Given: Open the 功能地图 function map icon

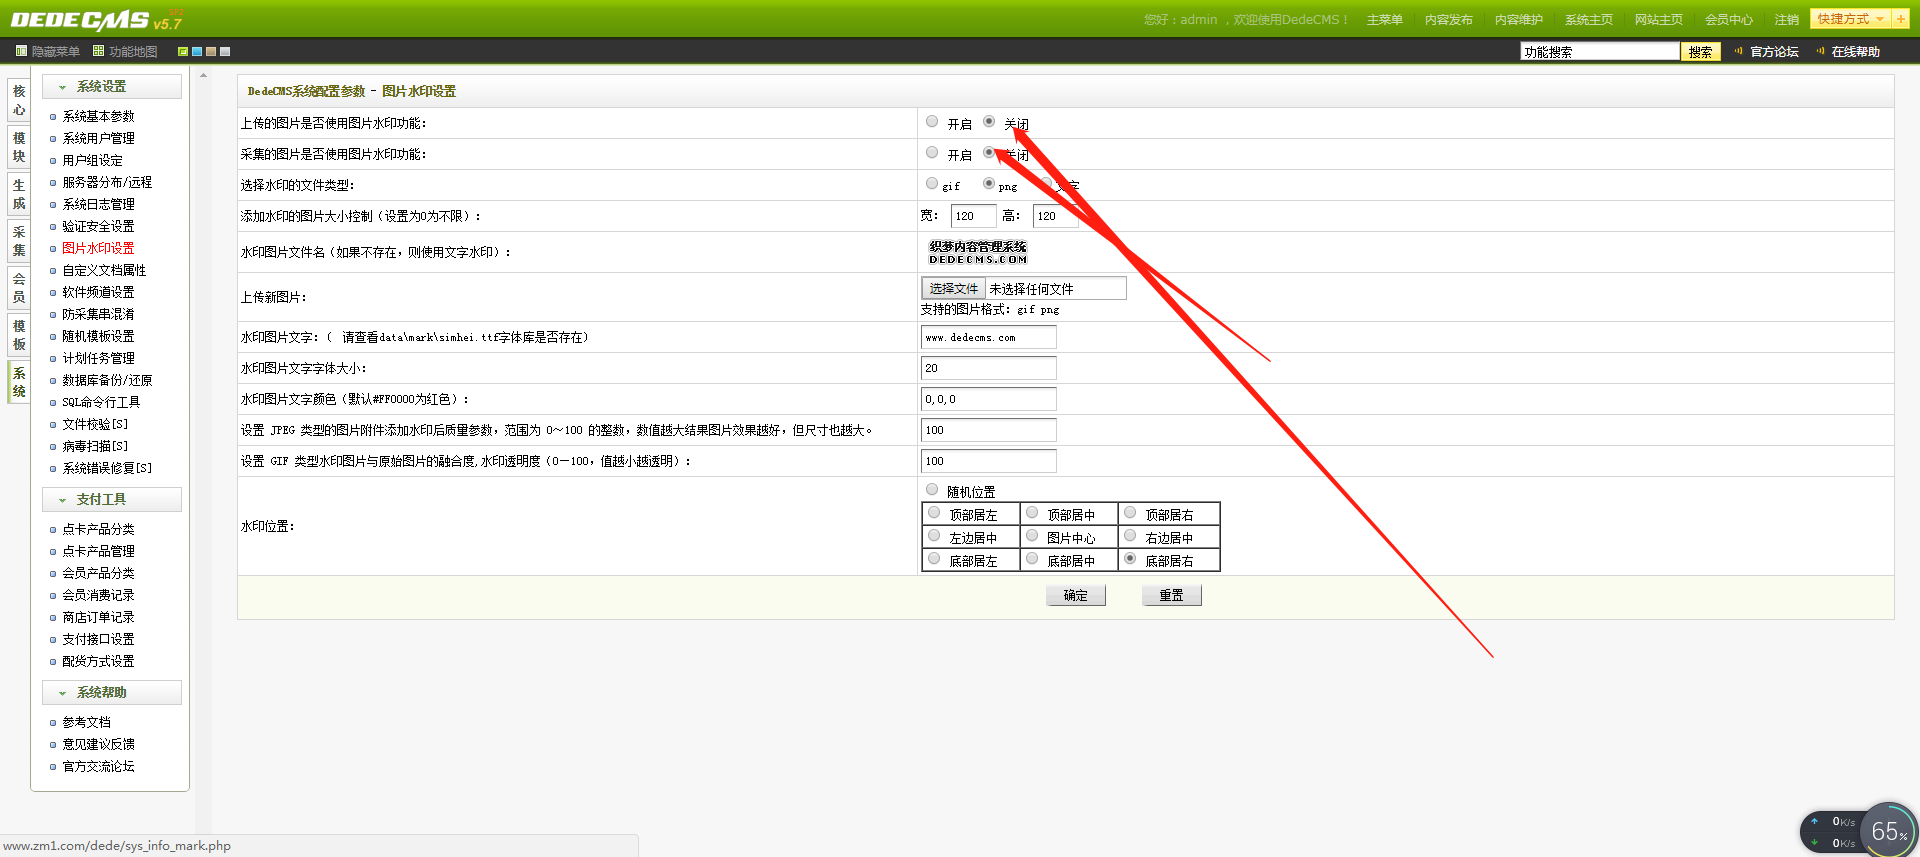Looking at the screenshot, I should (x=98, y=51).
